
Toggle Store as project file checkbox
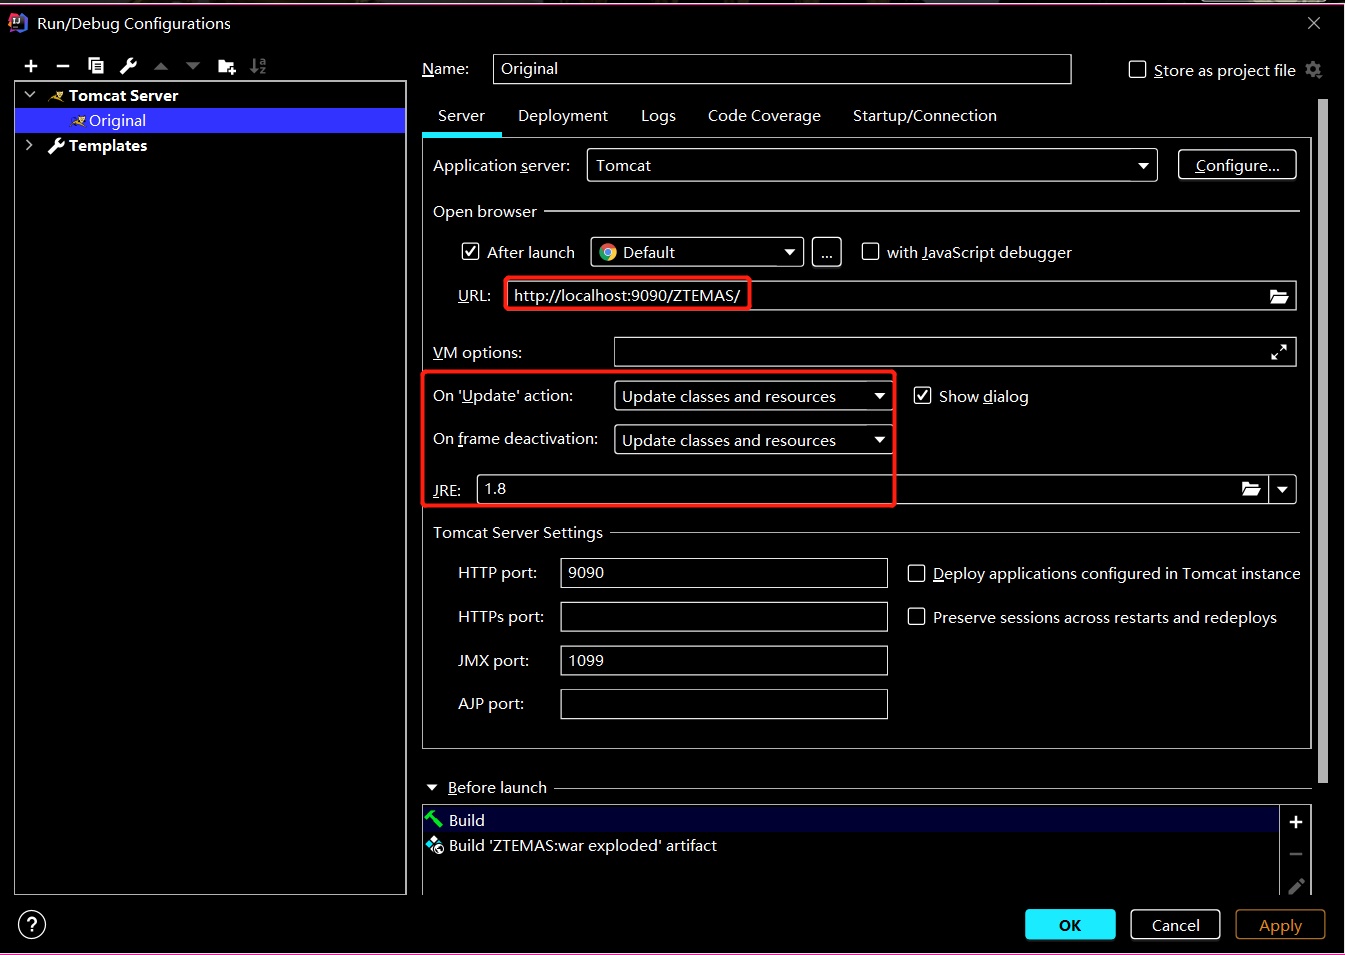(1137, 70)
